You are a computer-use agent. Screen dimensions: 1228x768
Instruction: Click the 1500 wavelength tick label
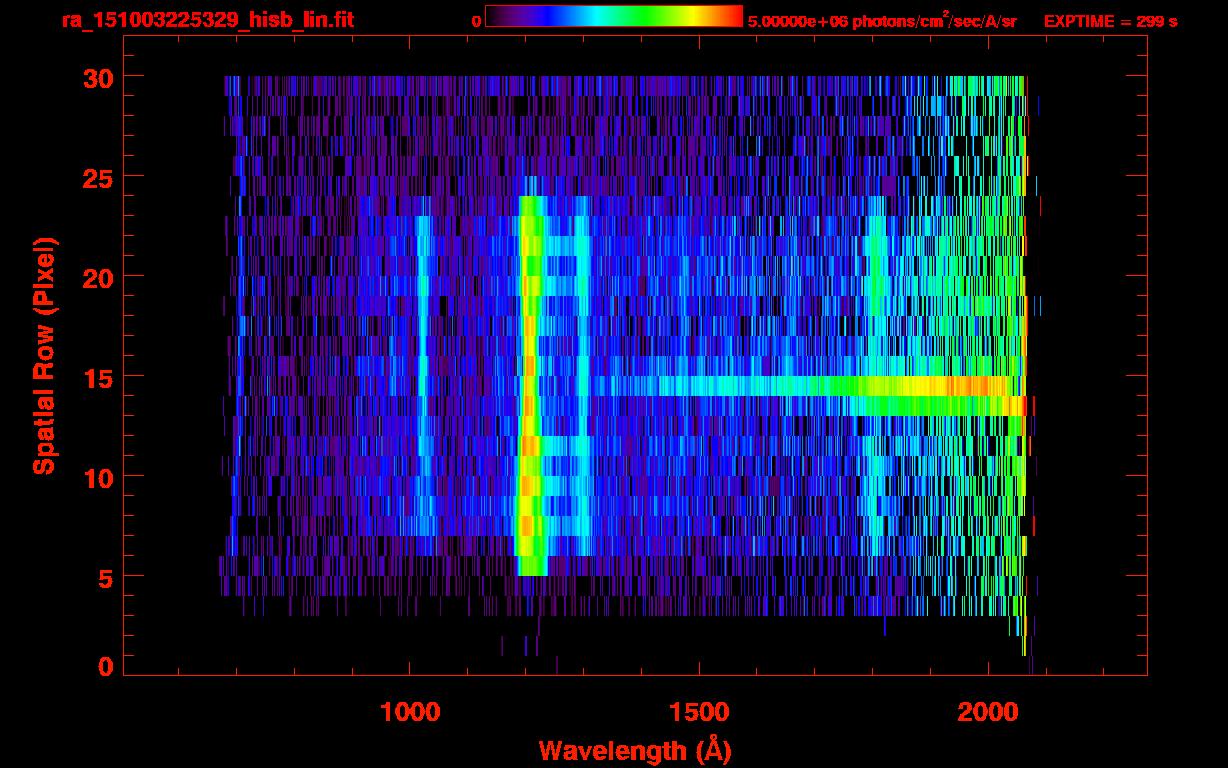(699, 712)
